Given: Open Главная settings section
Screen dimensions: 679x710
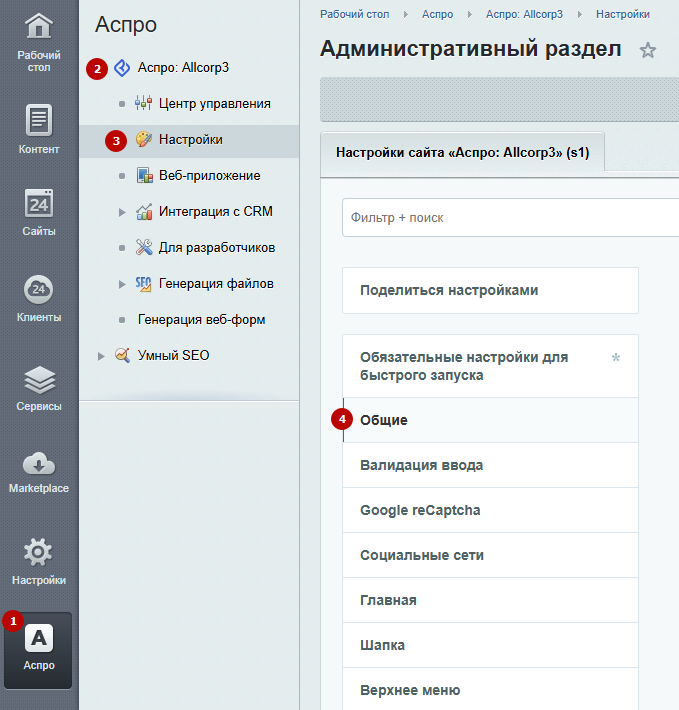Looking at the screenshot, I should [490, 600].
